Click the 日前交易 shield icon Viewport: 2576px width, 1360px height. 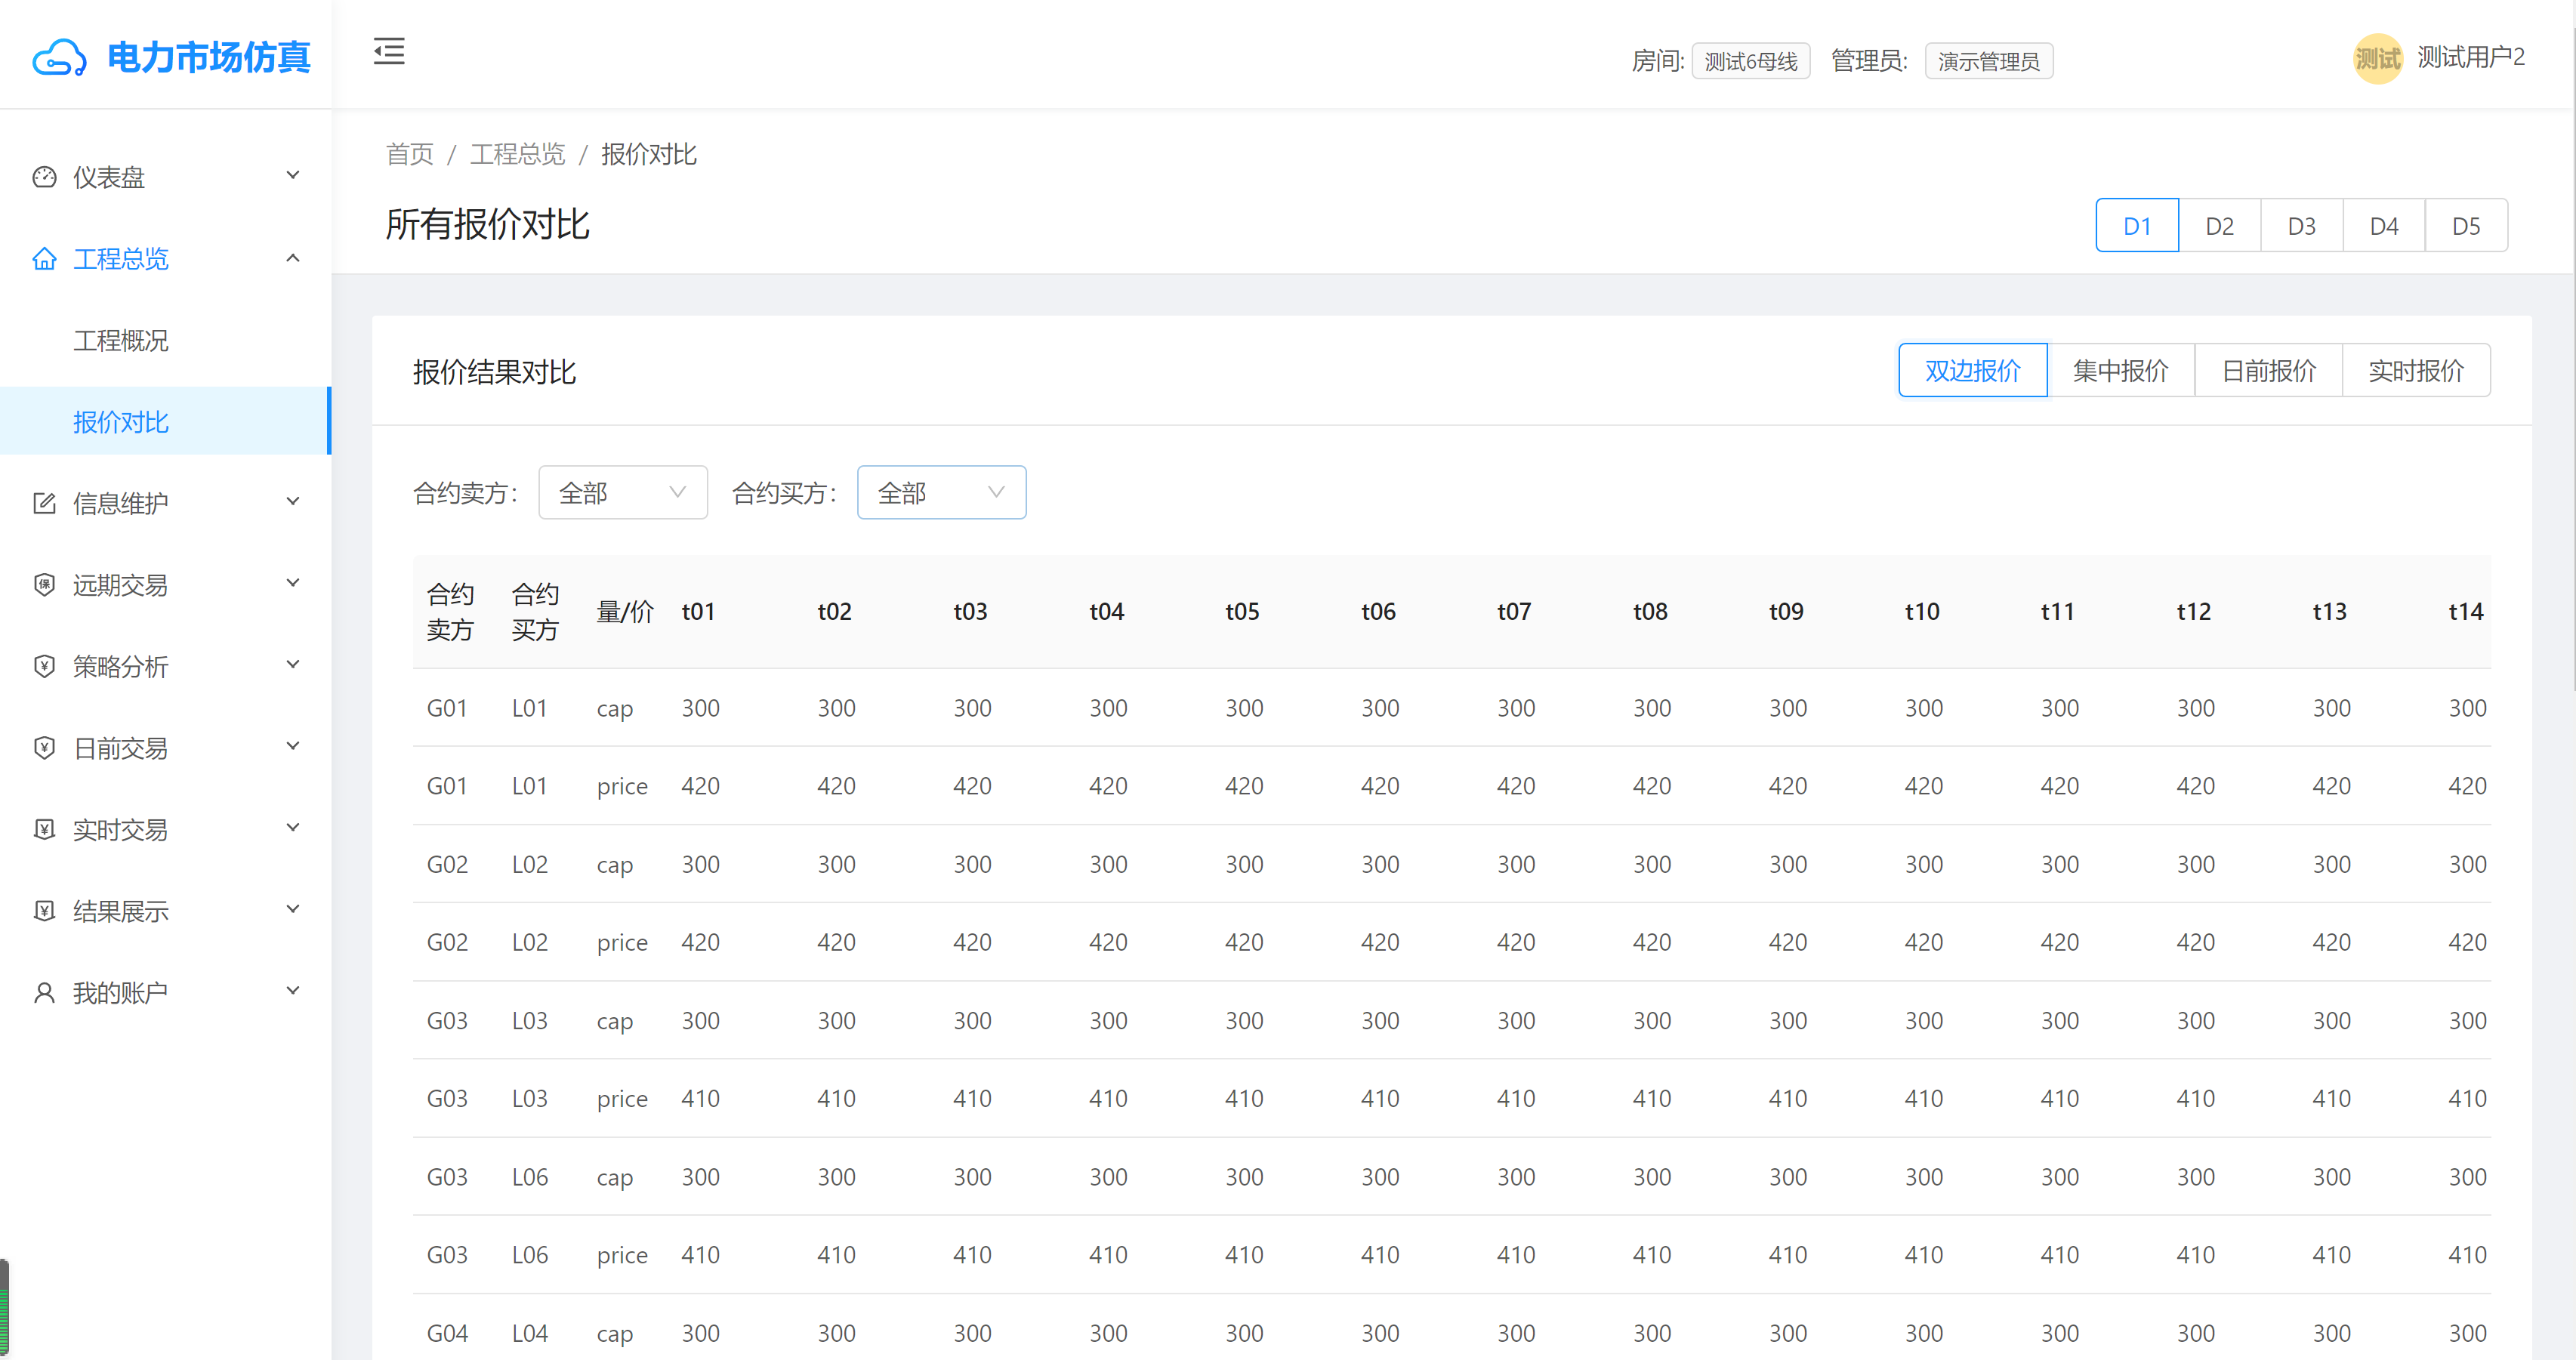coord(44,748)
